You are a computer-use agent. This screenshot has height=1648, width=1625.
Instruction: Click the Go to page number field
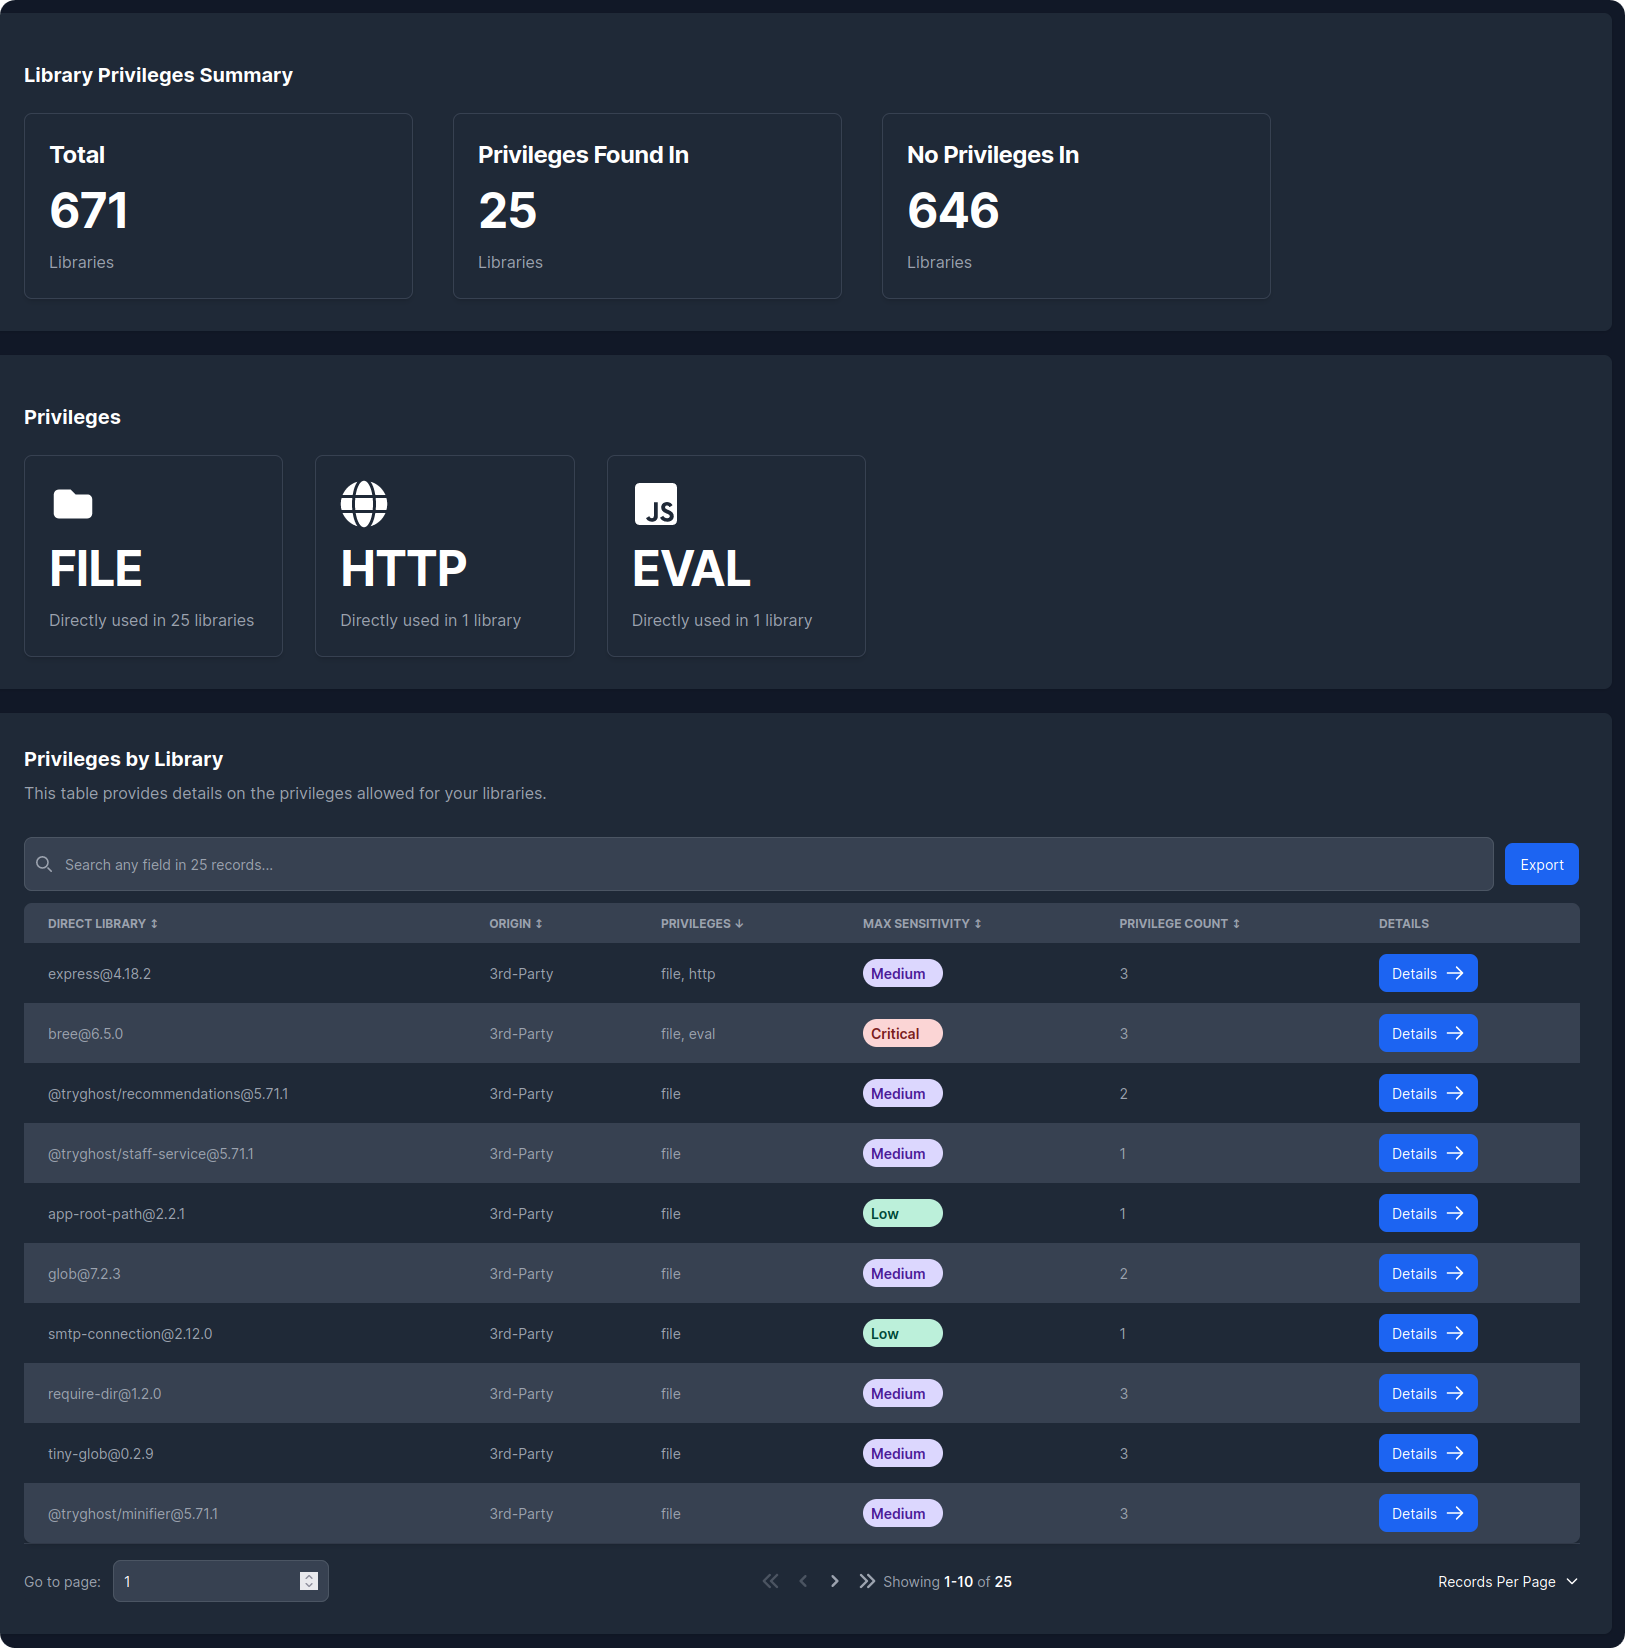point(221,1581)
